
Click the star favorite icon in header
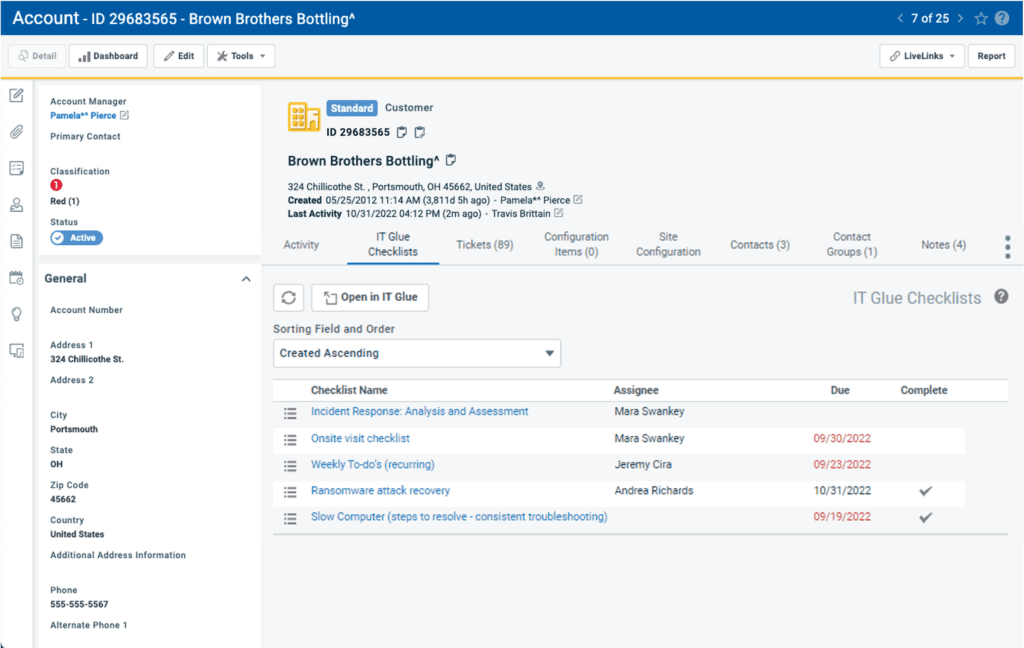[x=981, y=18]
